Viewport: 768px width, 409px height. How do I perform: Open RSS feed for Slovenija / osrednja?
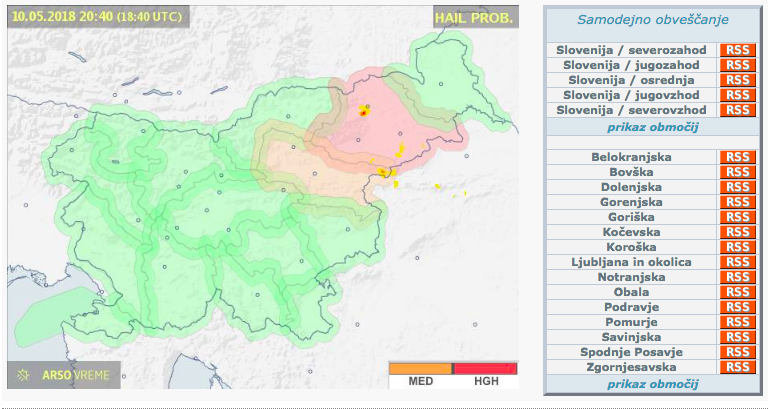click(x=737, y=80)
